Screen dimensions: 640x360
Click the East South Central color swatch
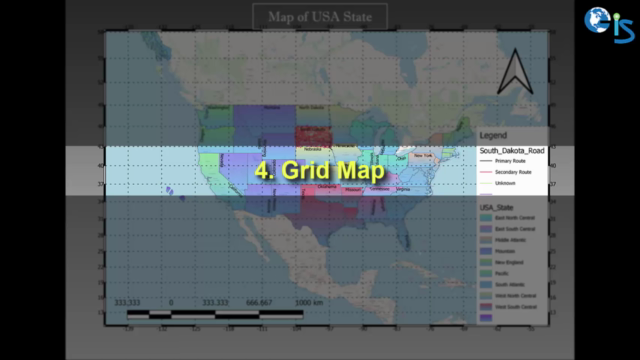(x=486, y=229)
